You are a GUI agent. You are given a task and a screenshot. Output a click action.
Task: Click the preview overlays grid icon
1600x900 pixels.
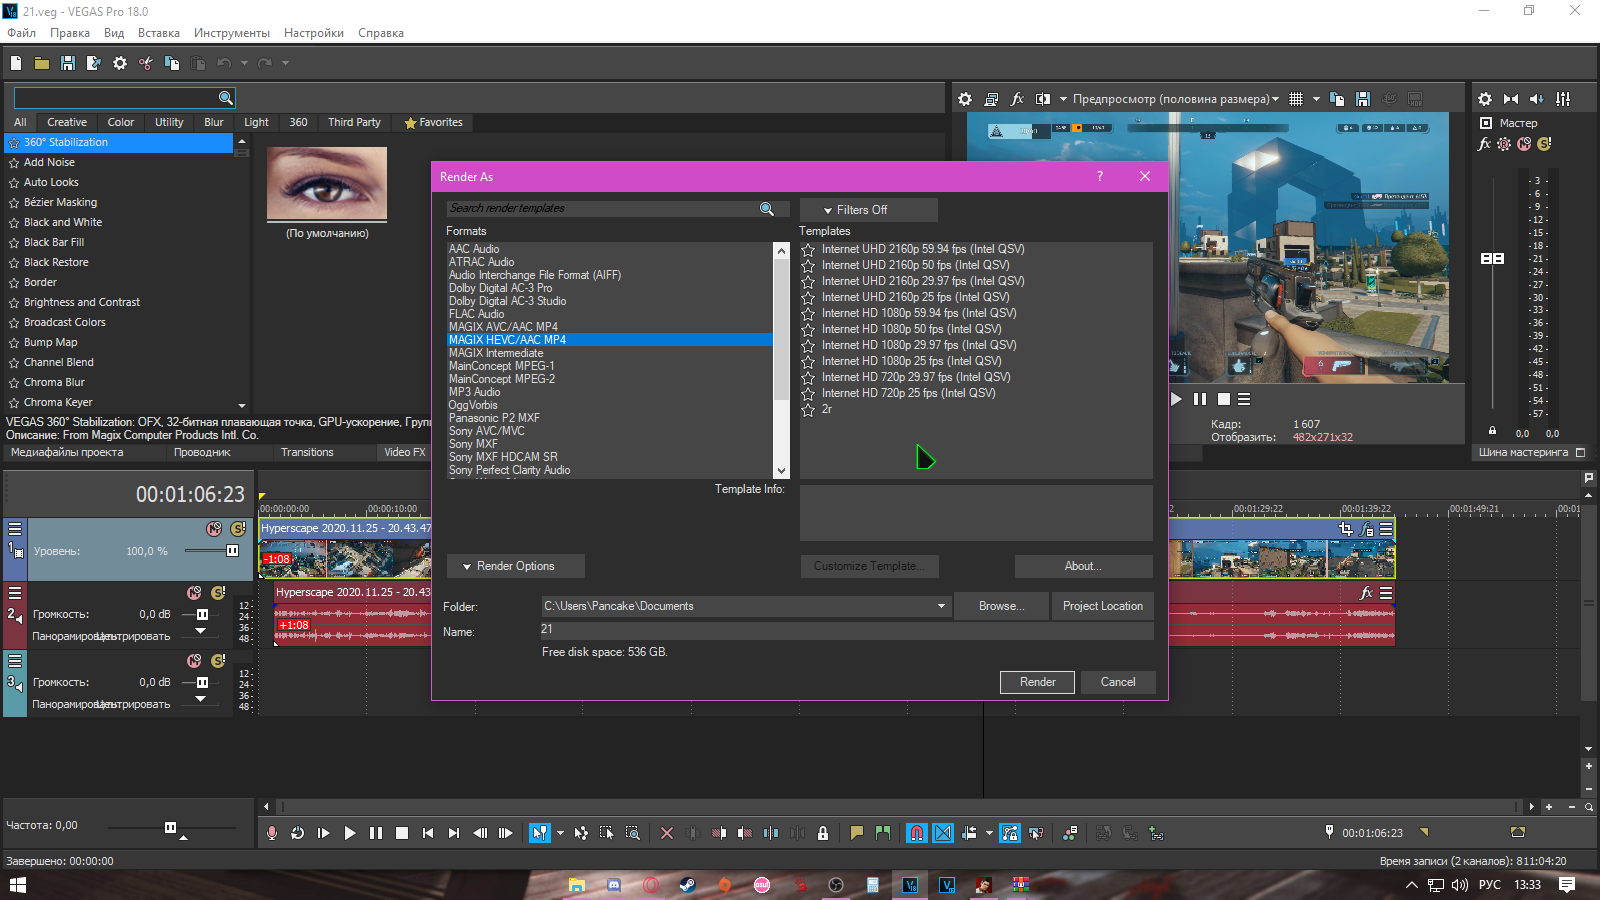(1296, 99)
